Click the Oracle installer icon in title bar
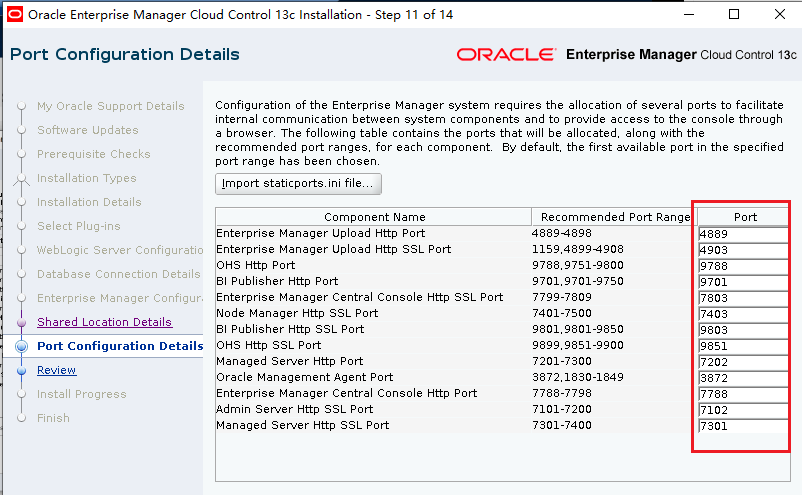The height and width of the screenshot is (495, 802). (15, 14)
